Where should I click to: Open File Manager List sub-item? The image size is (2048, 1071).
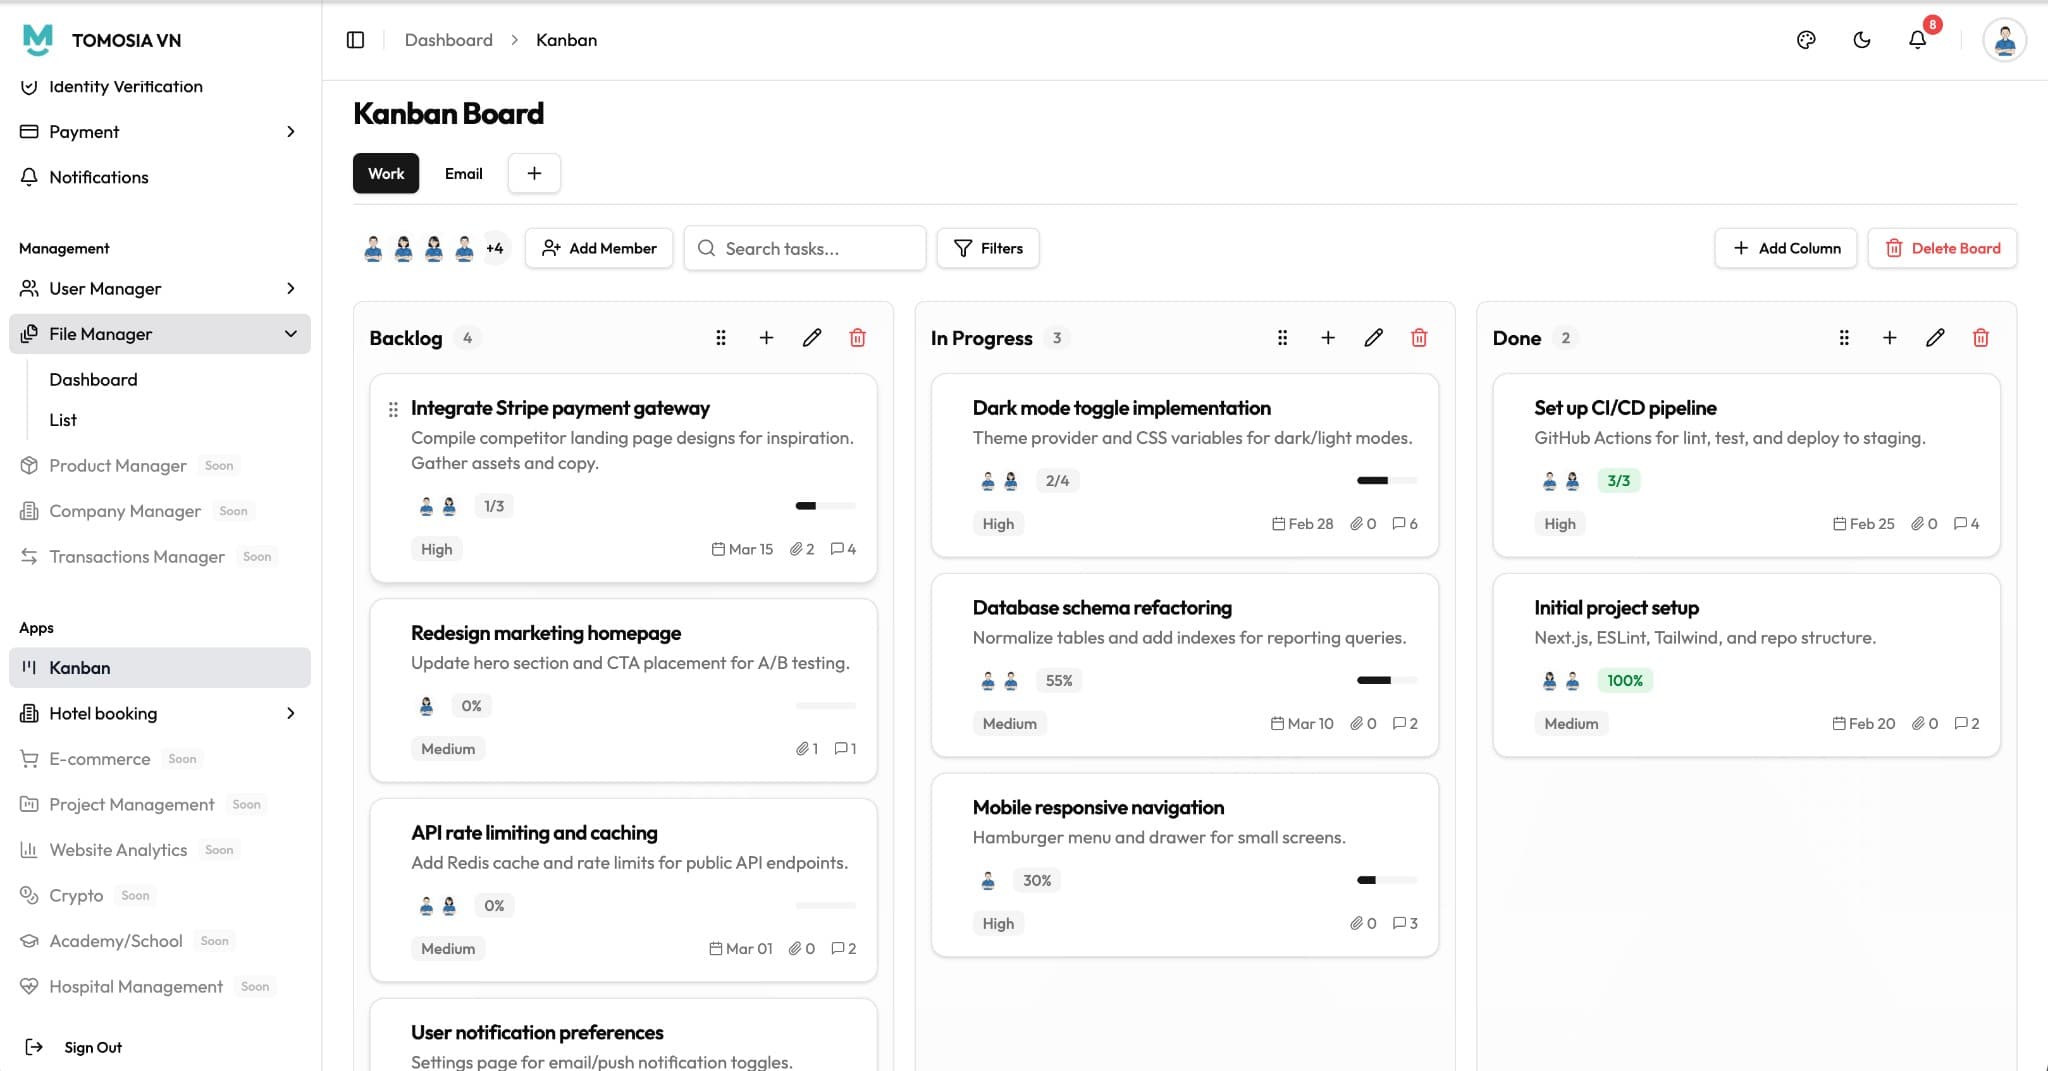(63, 420)
